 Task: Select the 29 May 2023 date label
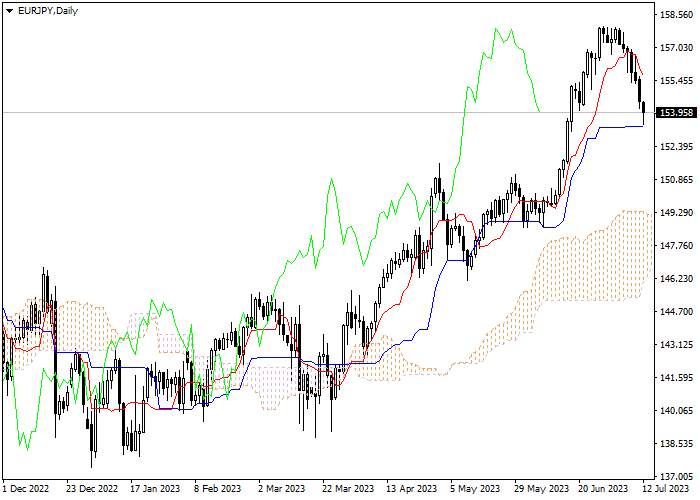tap(541, 488)
